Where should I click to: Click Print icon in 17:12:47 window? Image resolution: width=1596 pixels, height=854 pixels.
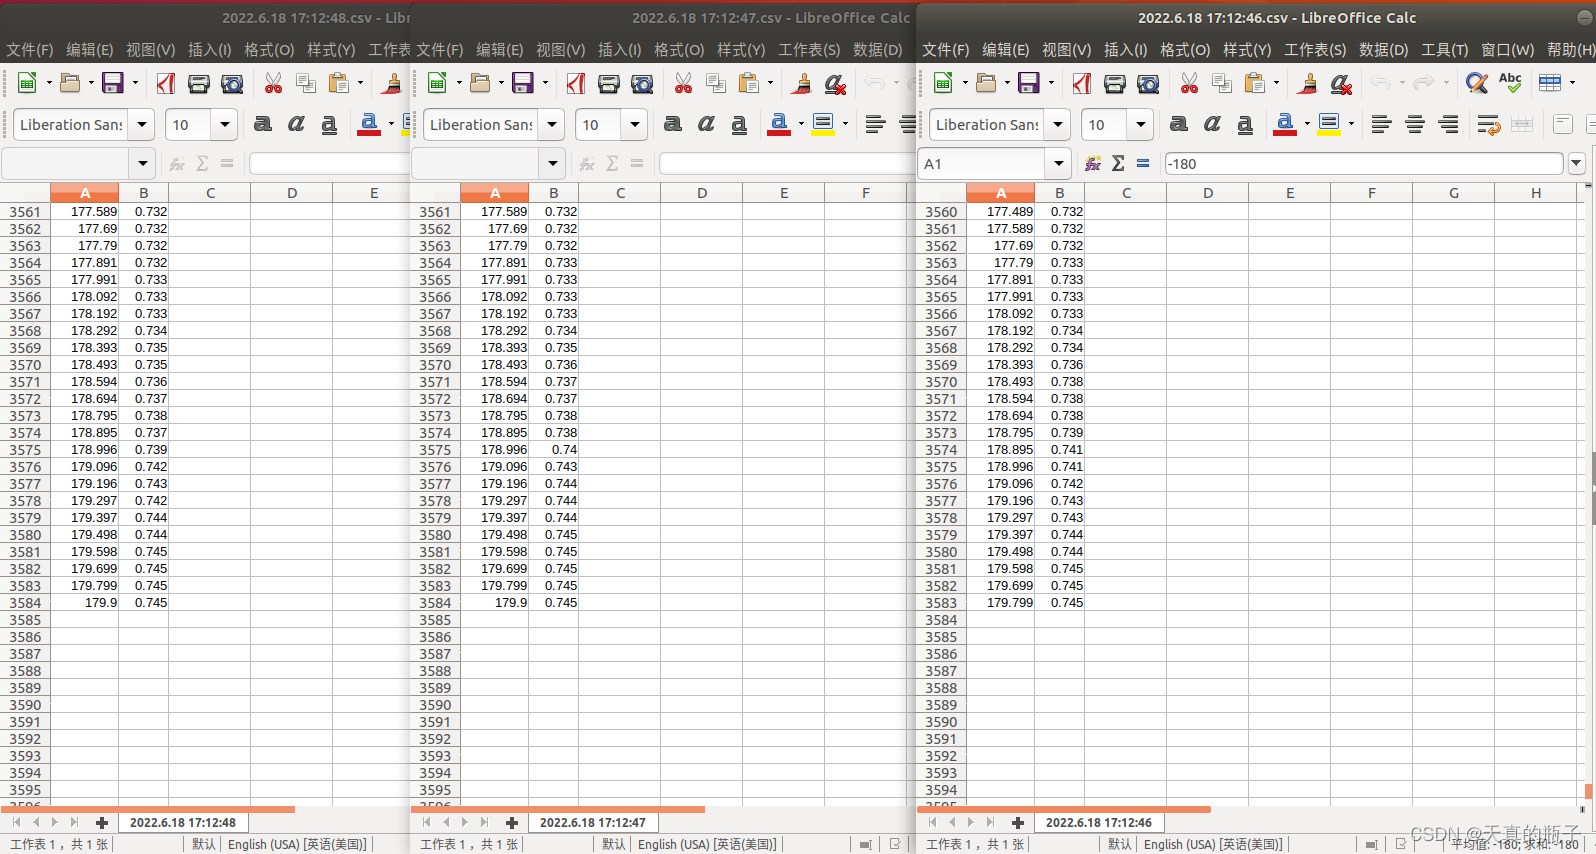609,83
